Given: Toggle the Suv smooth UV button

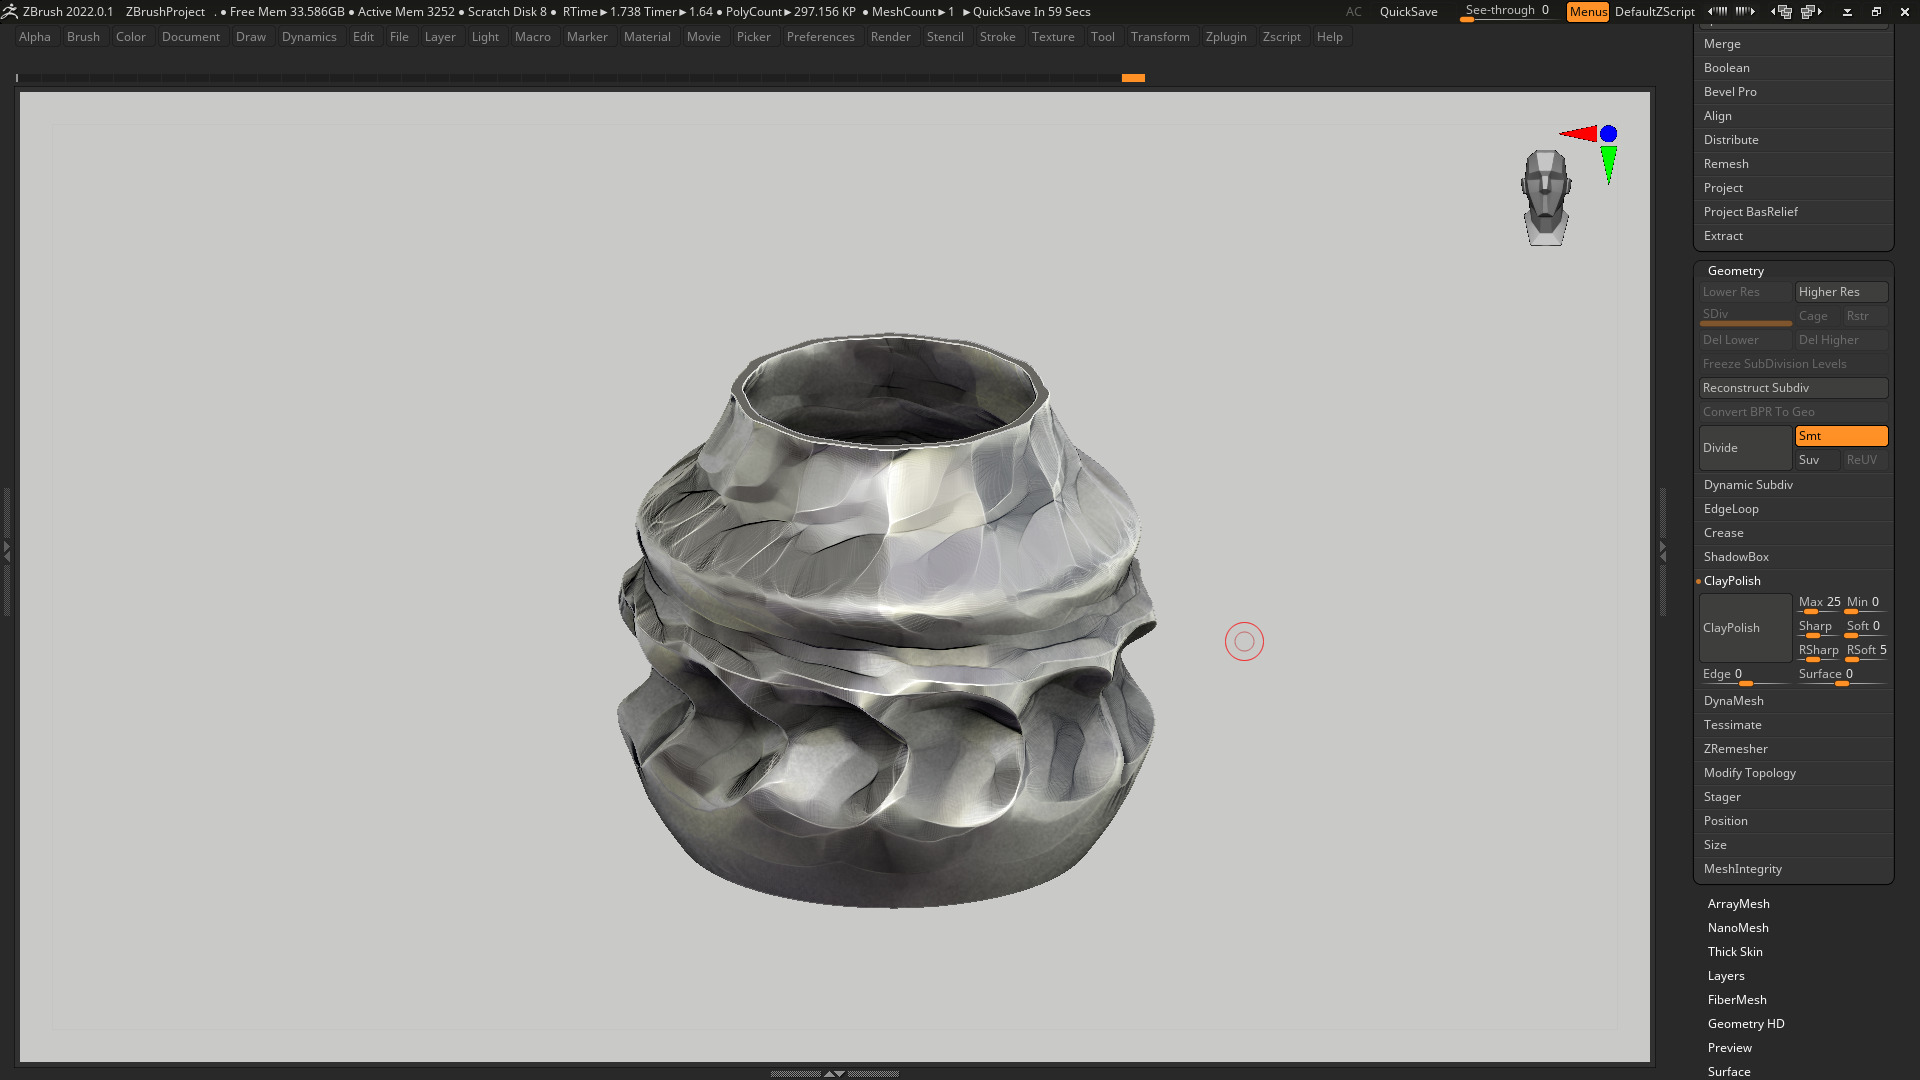Looking at the screenshot, I should 1817,460.
